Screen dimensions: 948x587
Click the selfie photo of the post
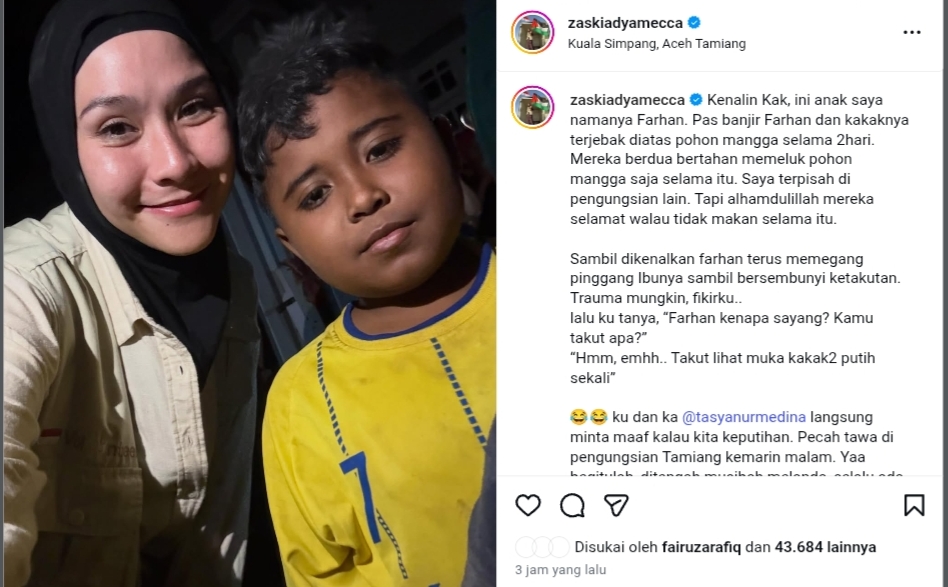point(250,293)
